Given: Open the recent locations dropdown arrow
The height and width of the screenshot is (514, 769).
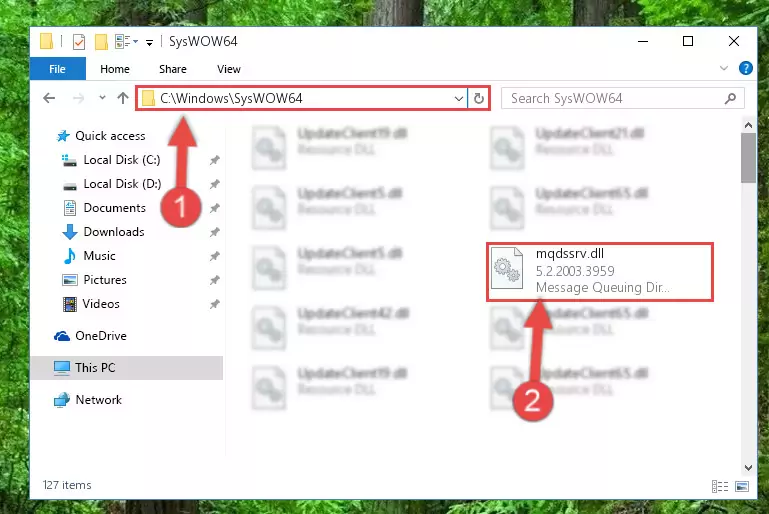Looking at the screenshot, I should [102, 98].
